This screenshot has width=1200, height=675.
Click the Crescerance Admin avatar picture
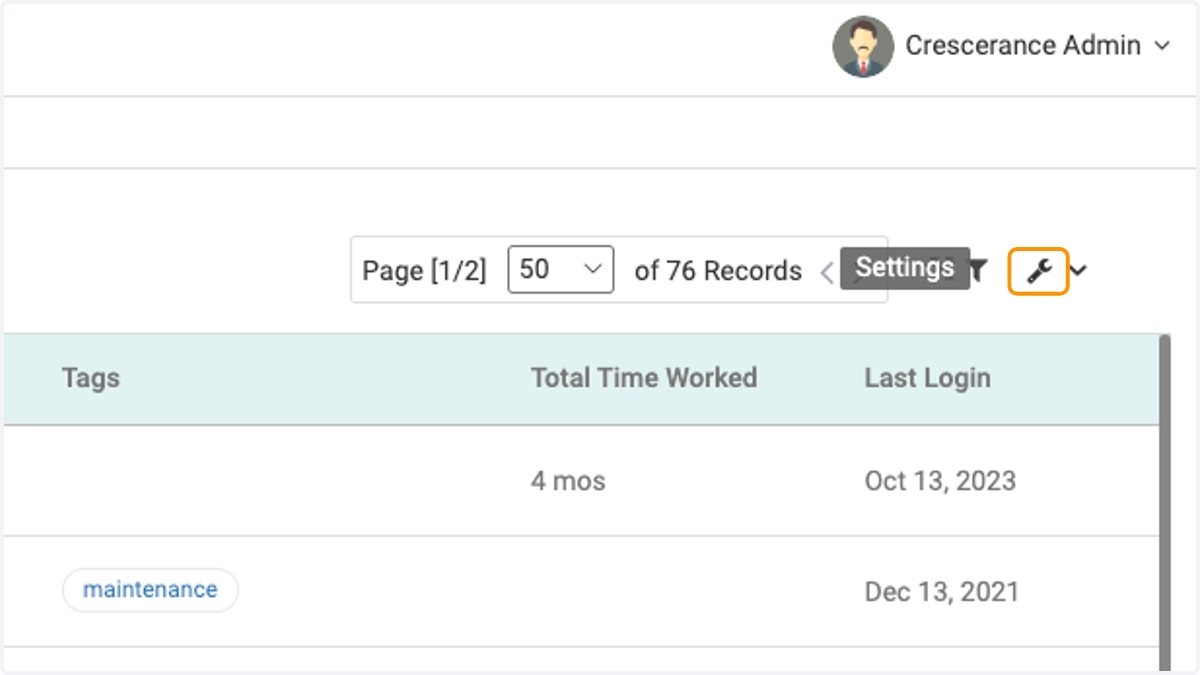tap(863, 46)
